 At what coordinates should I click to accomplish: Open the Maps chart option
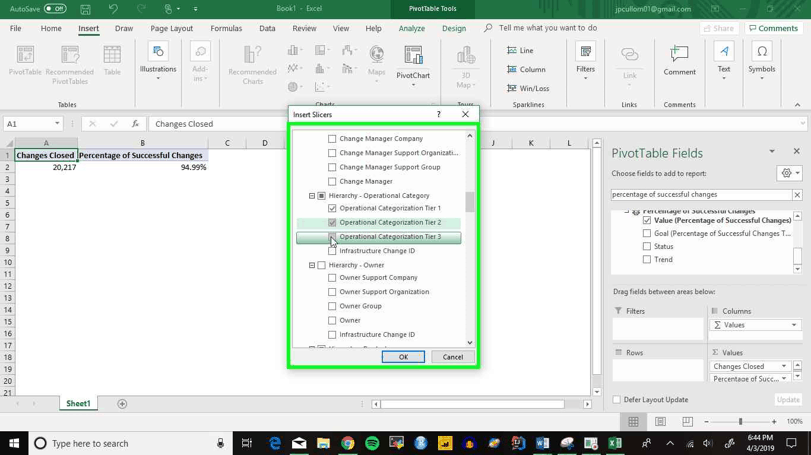point(377,64)
